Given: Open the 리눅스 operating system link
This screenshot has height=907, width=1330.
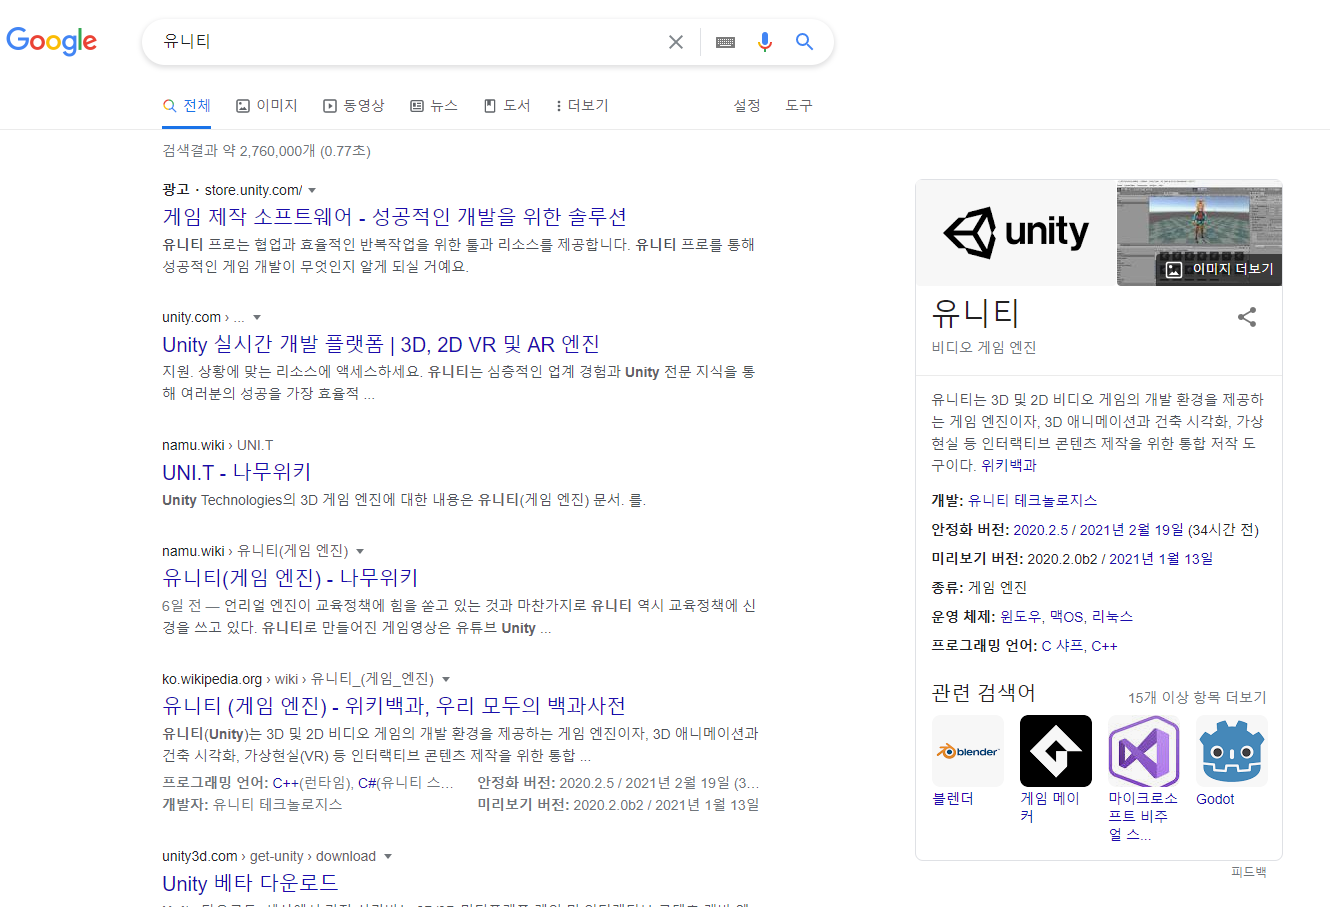Looking at the screenshot, I should tap(1112, 617).
